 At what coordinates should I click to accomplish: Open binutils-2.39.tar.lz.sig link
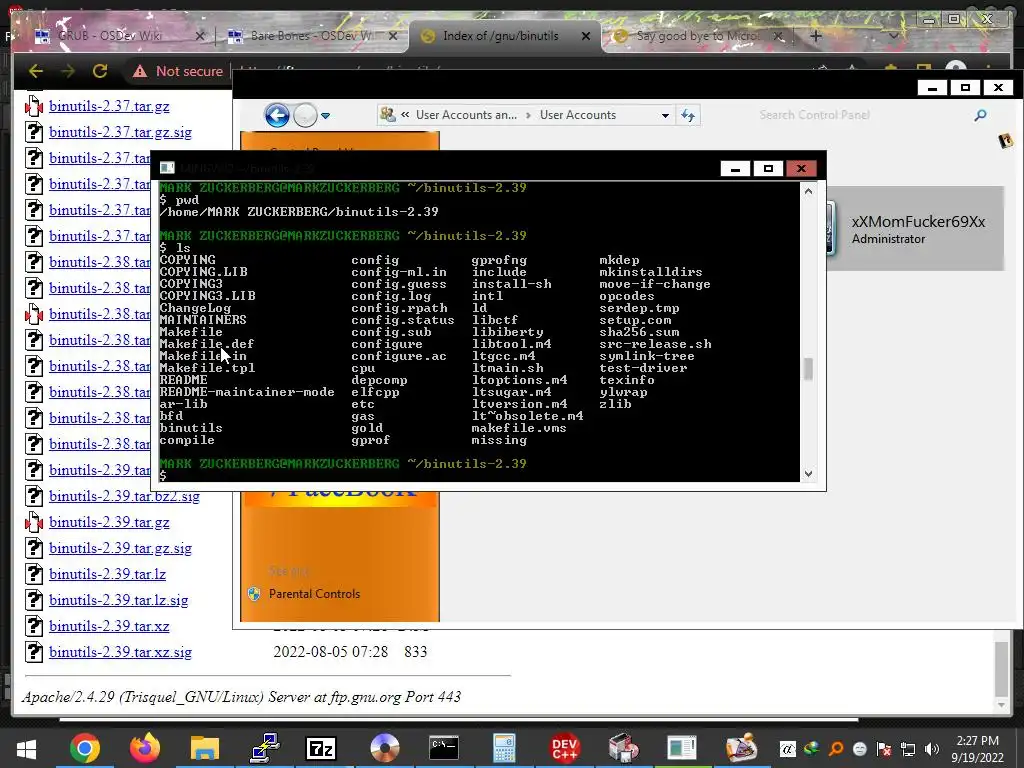pyautogui.click(x=118, y=600)
